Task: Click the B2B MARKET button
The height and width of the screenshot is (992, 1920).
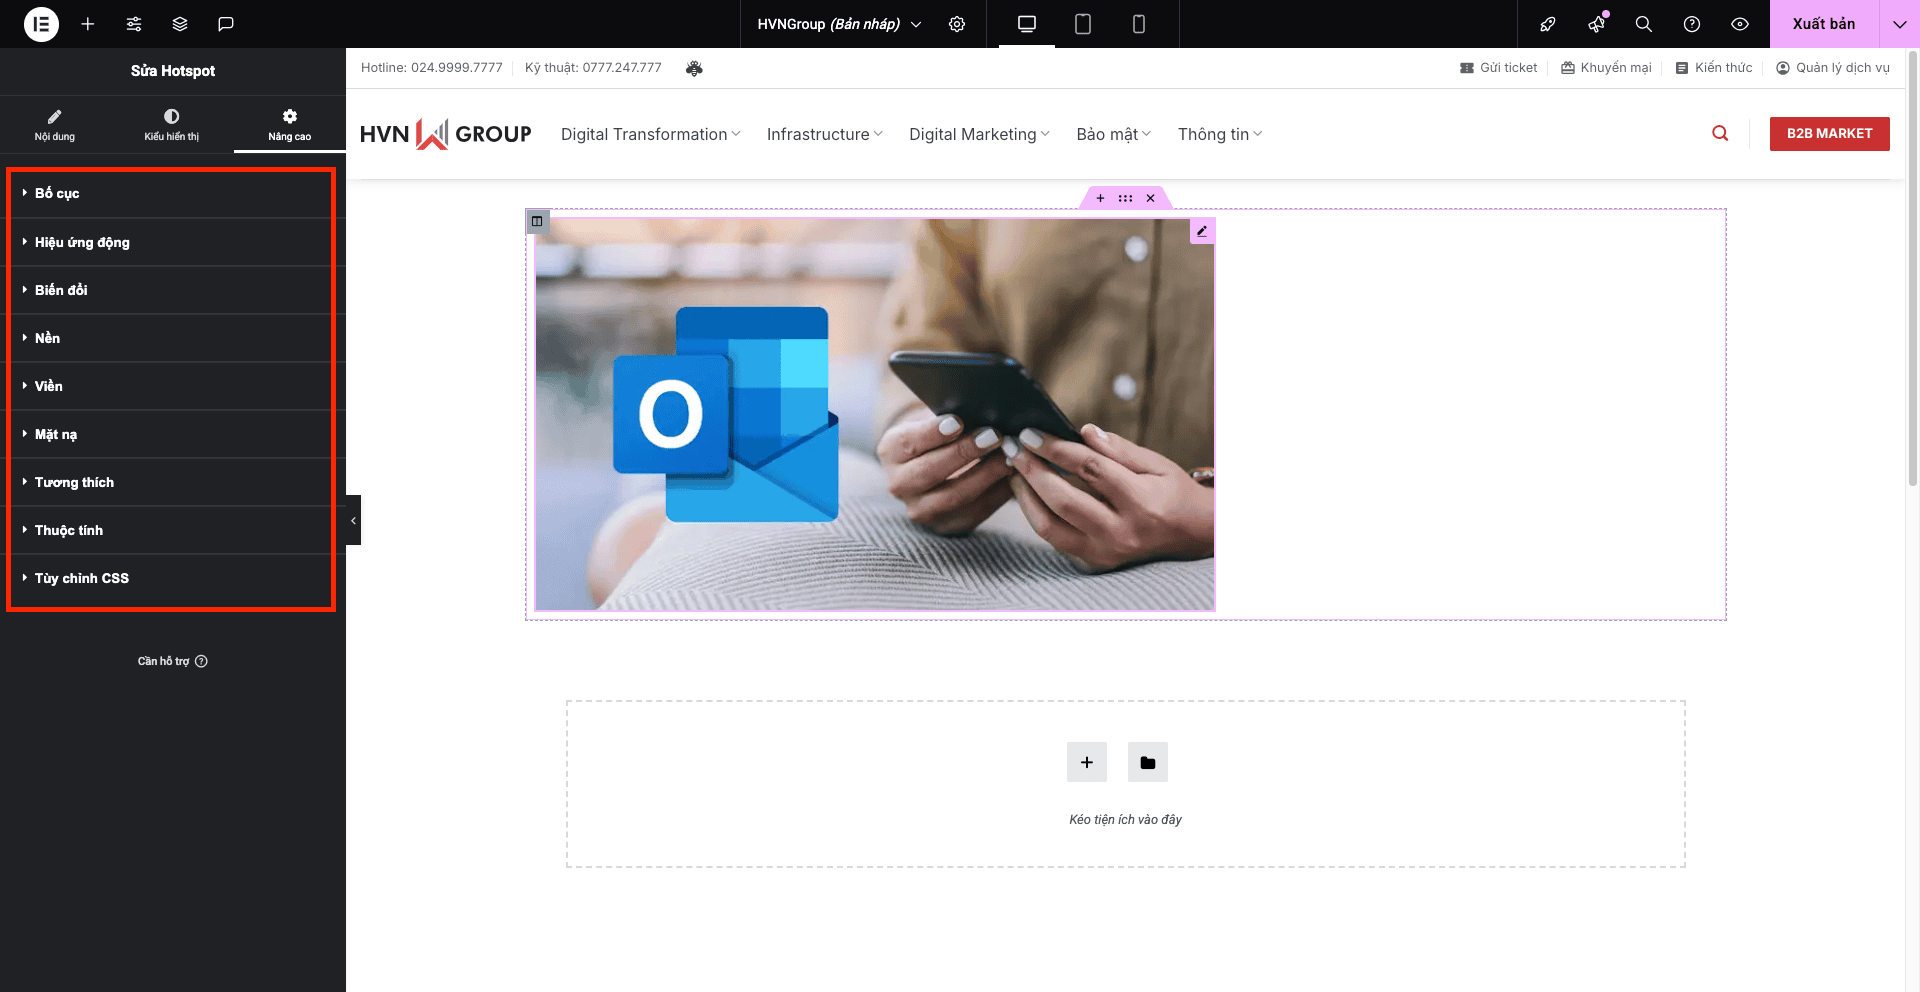Action: [1829, 134]
